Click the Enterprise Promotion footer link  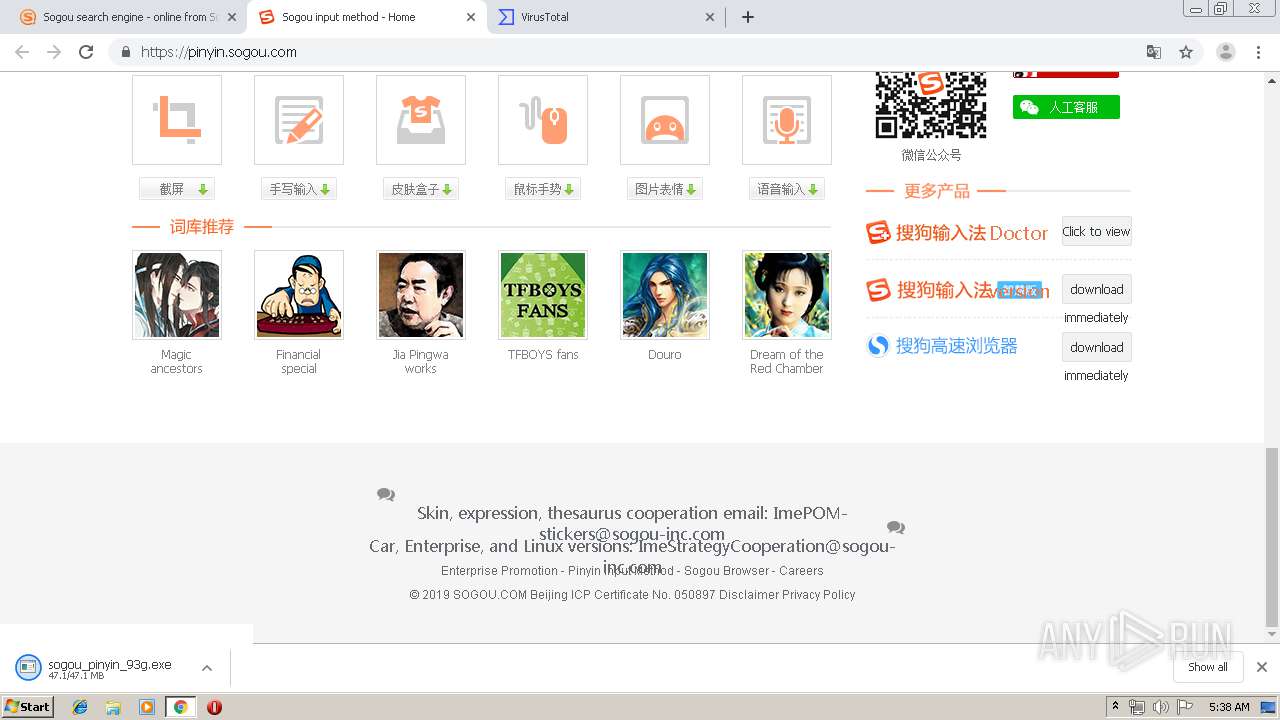(499, 571)
